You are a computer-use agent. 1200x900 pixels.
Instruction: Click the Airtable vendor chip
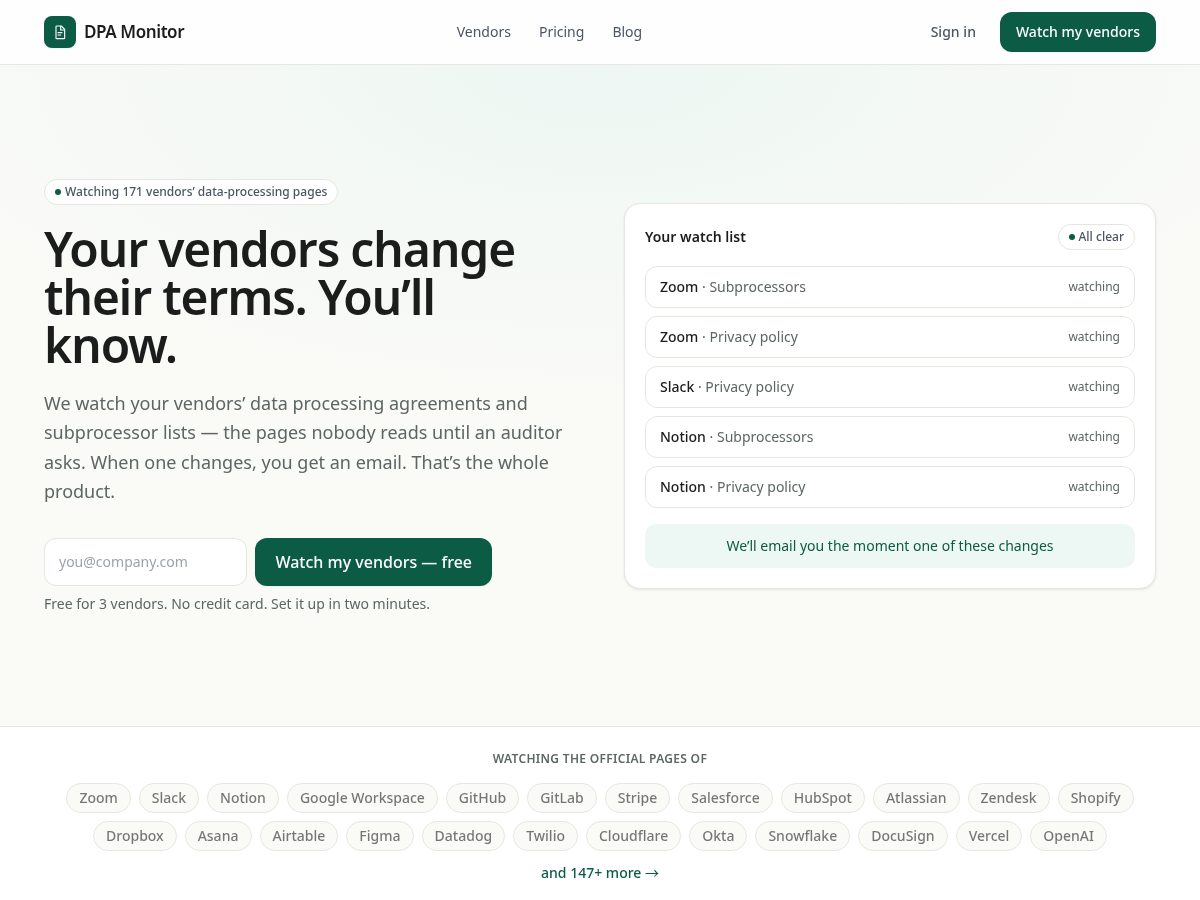(299, 836)
